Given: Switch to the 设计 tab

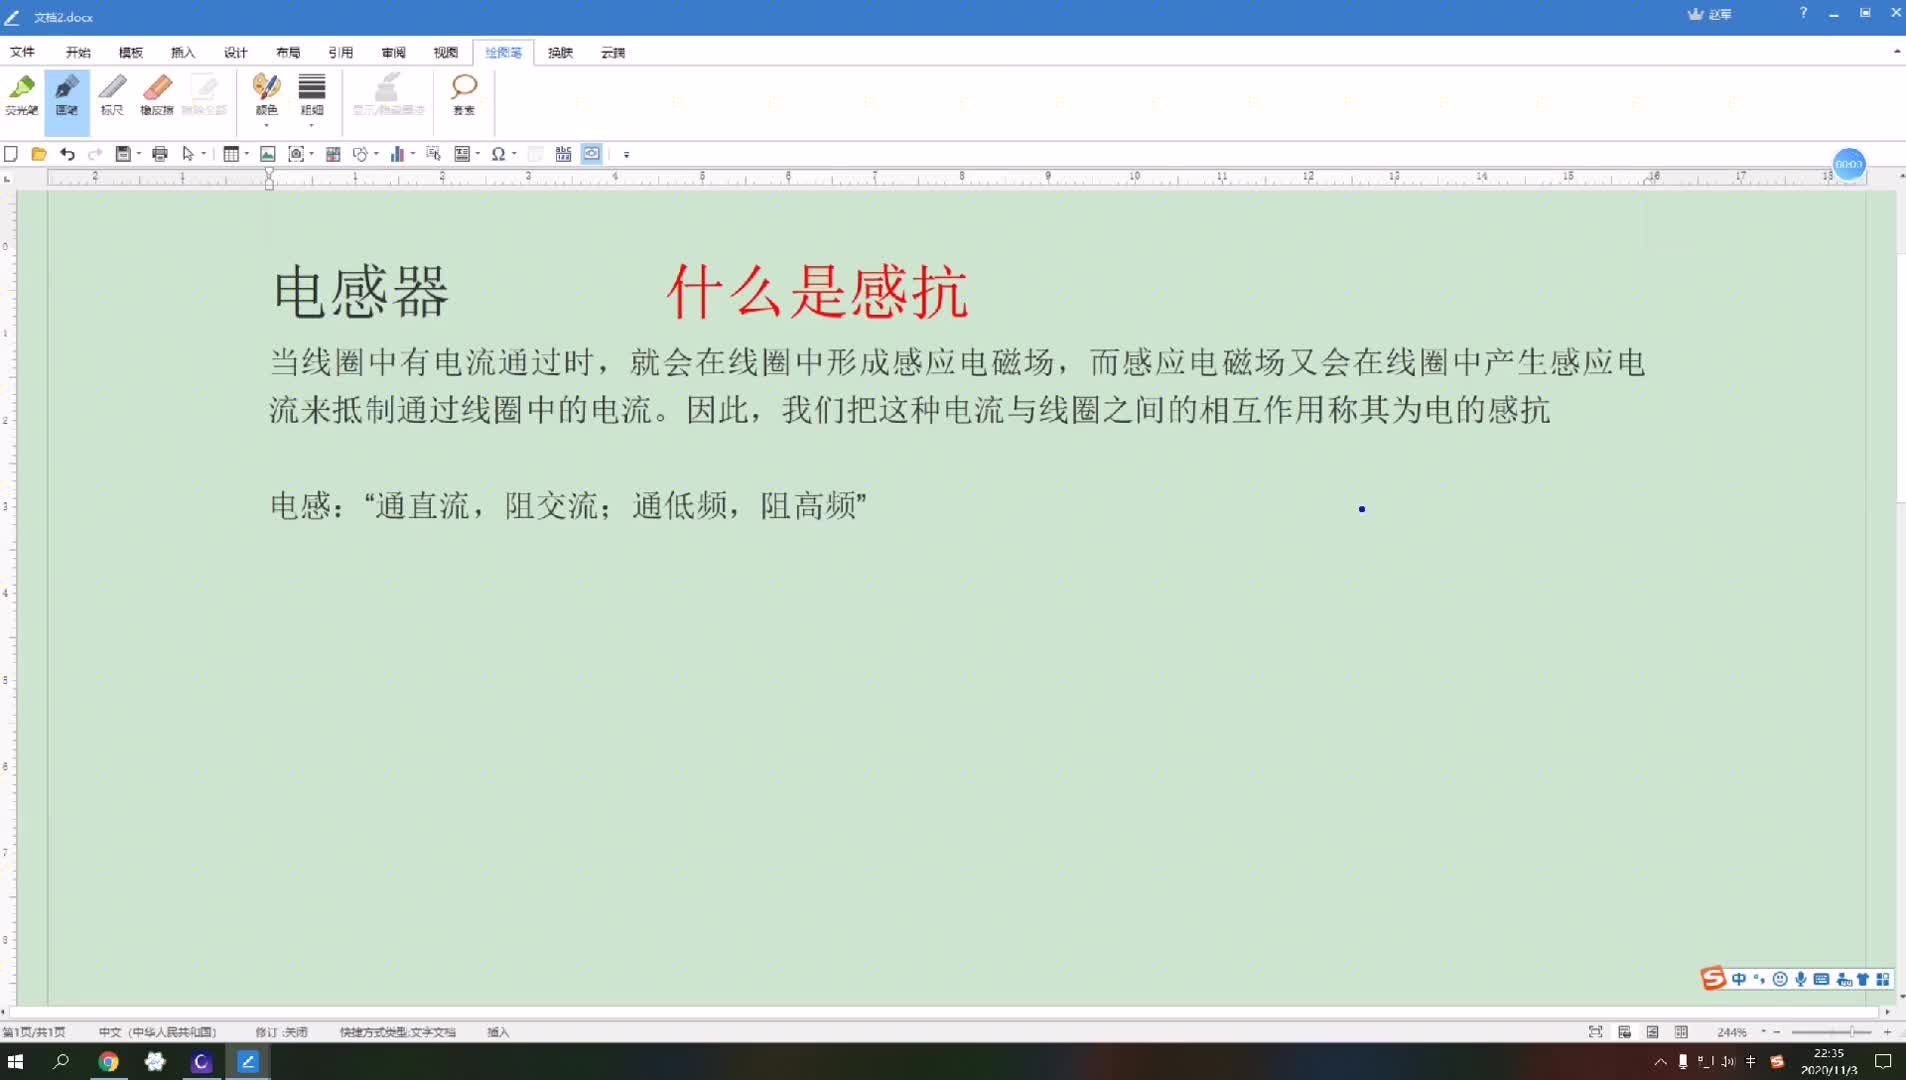Looking at the screenshot, I should 236,52.
